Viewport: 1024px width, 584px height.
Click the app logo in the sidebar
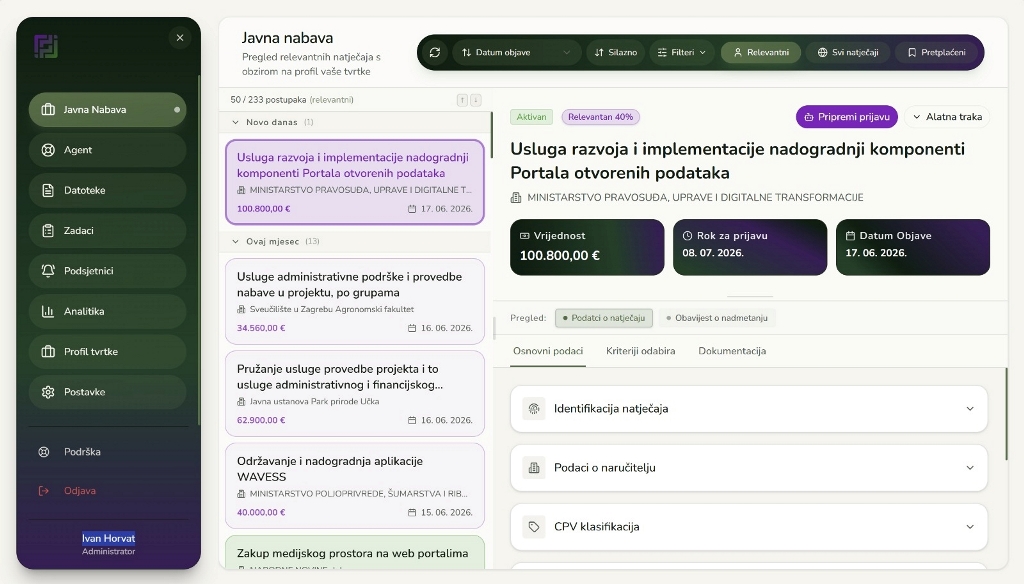coord(46,46)
